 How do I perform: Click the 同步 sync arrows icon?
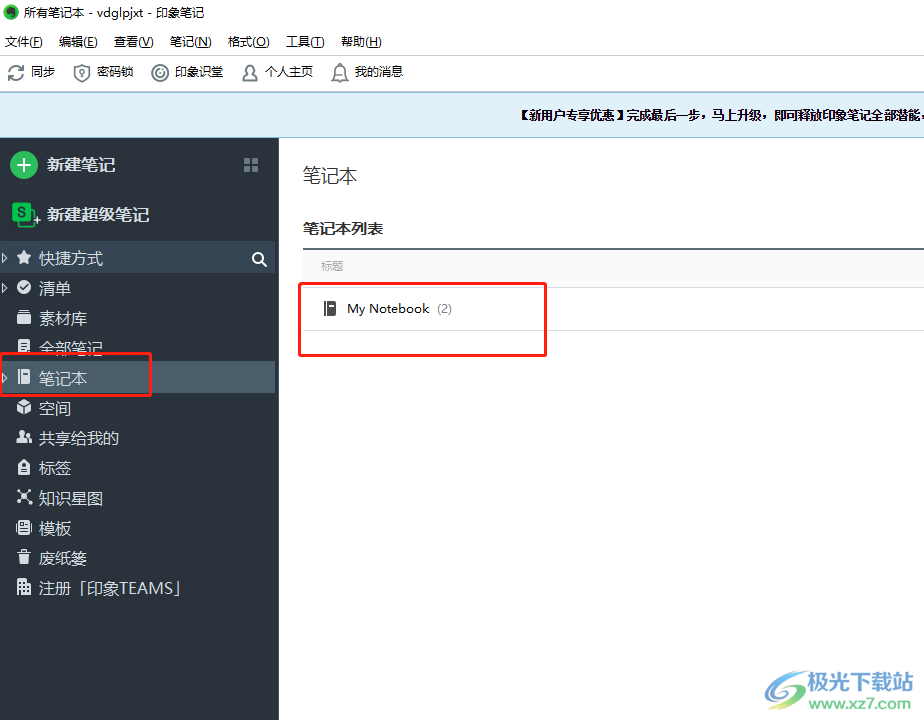tap(16, 72)
